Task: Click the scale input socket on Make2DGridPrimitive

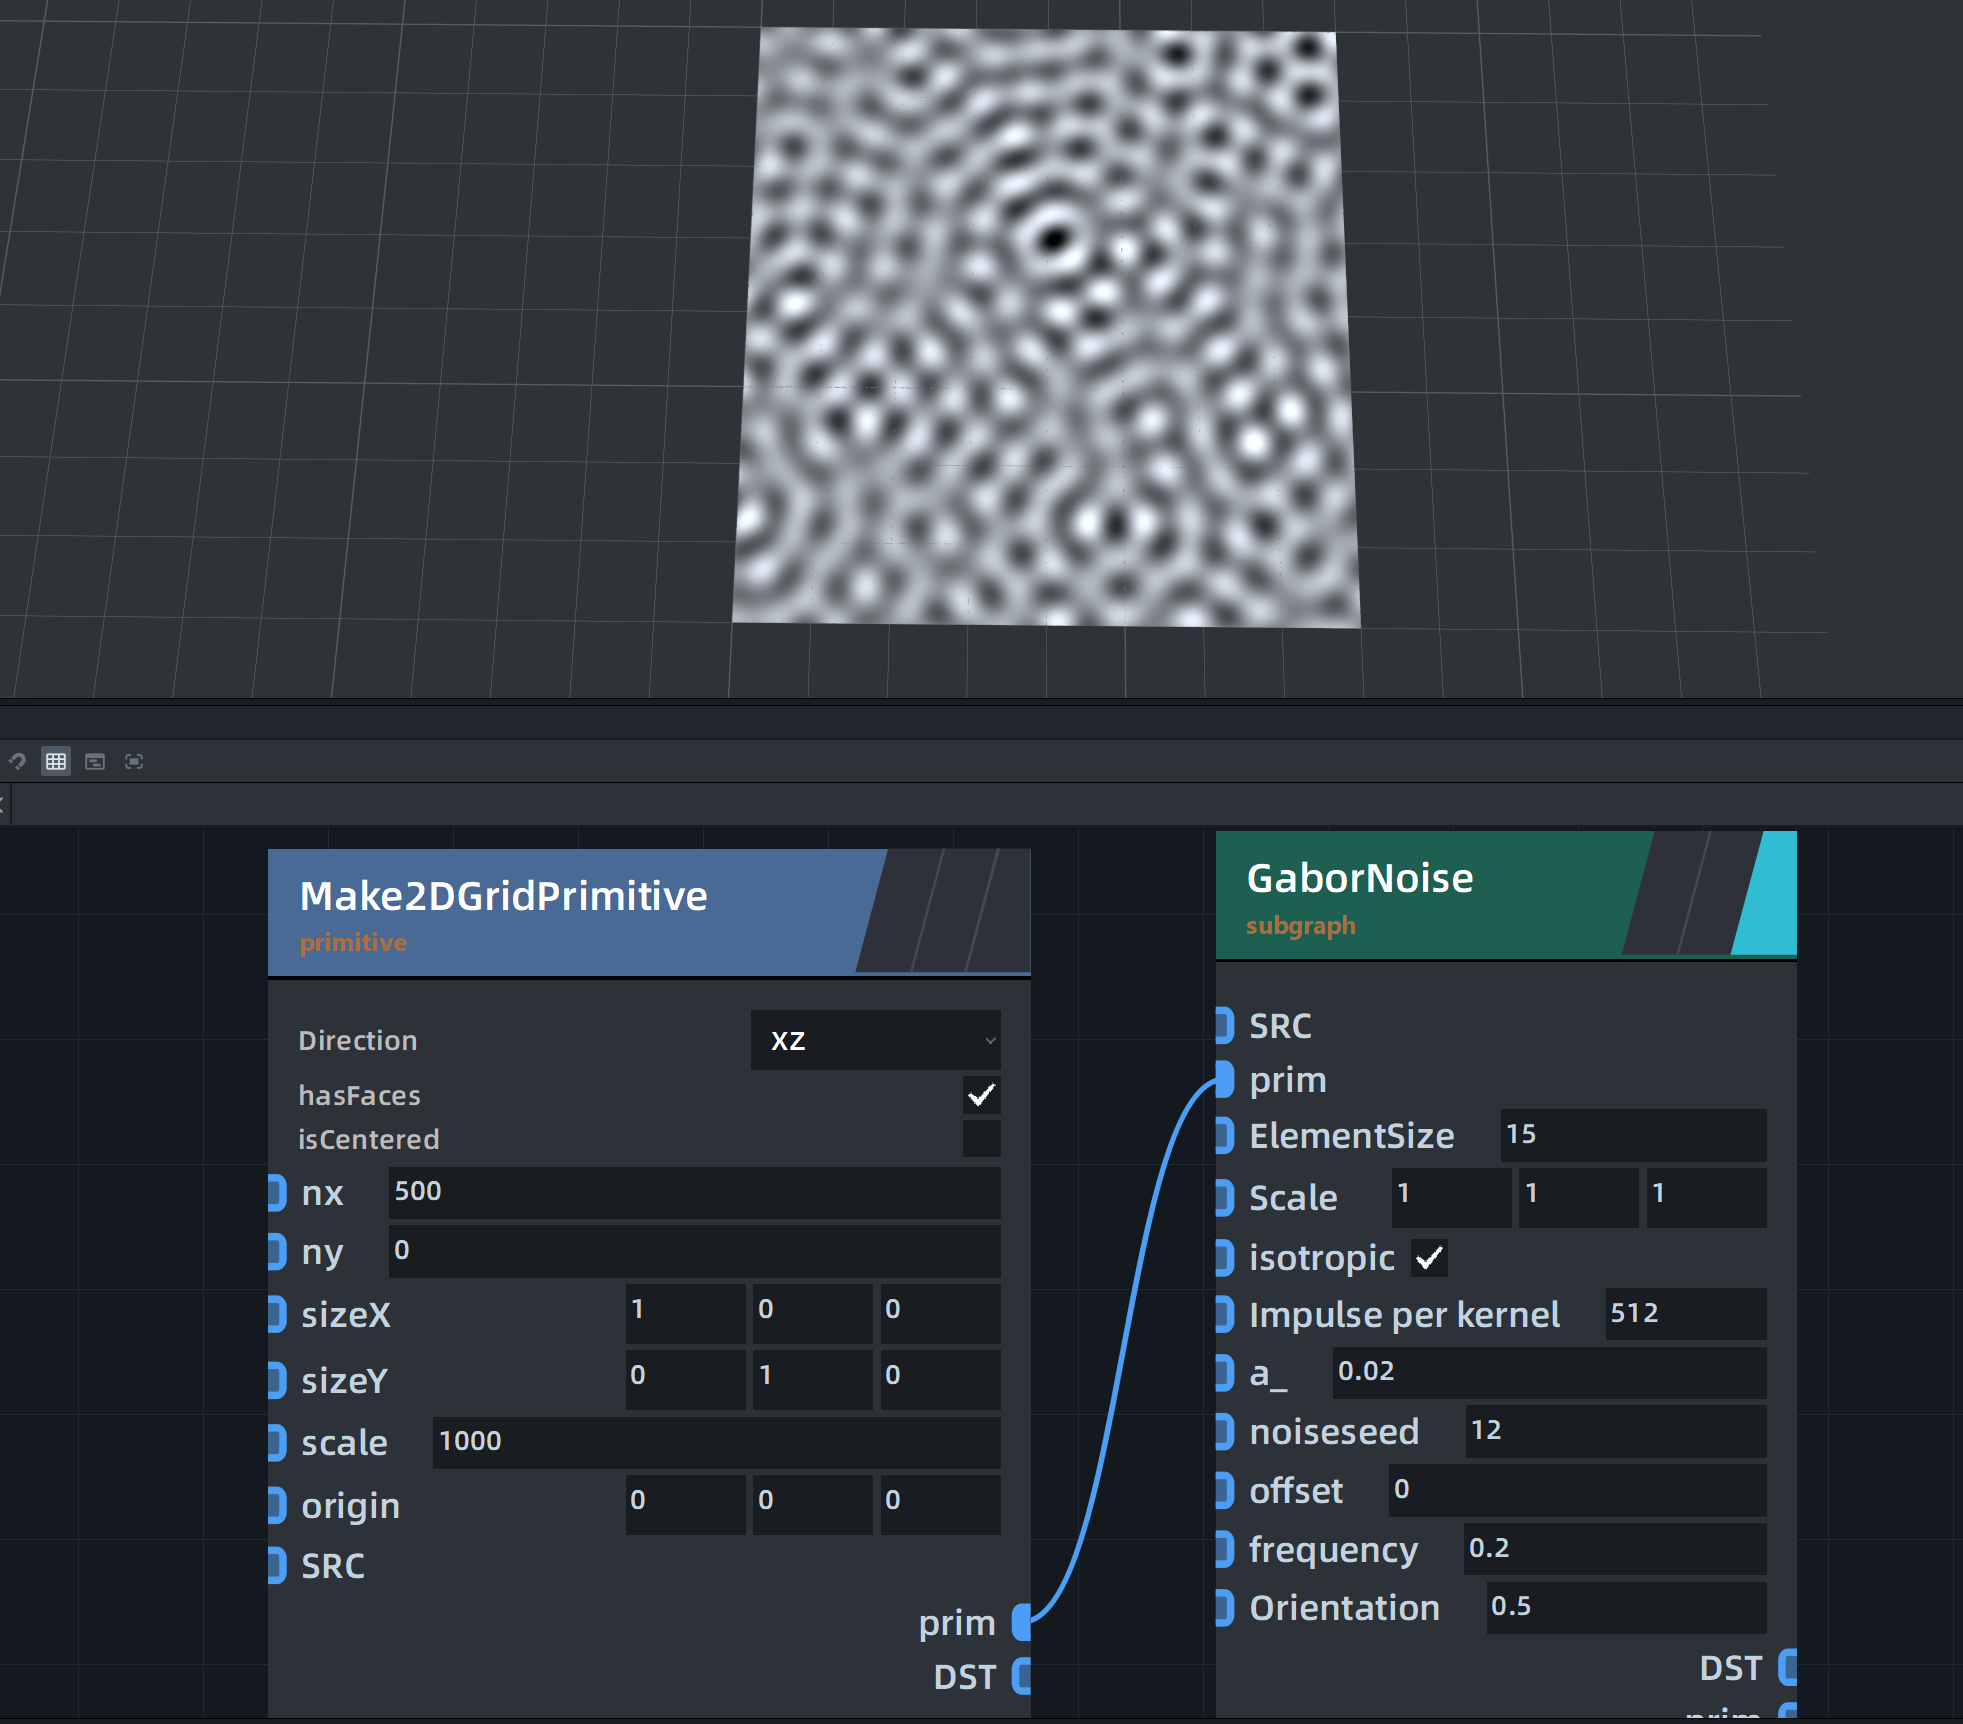Action: tap(277, 1442)
